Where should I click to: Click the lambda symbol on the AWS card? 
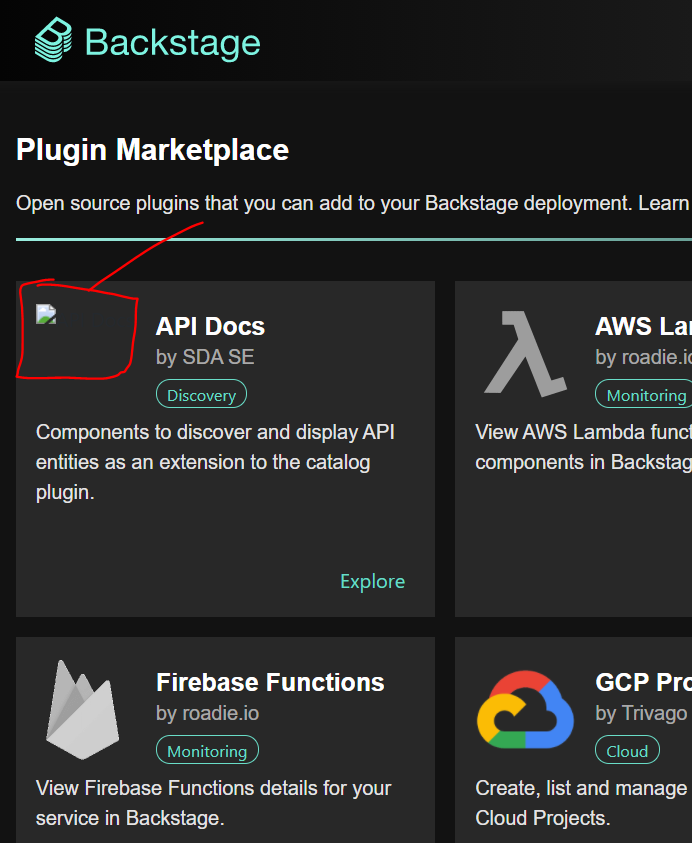[x=524, y=352]
